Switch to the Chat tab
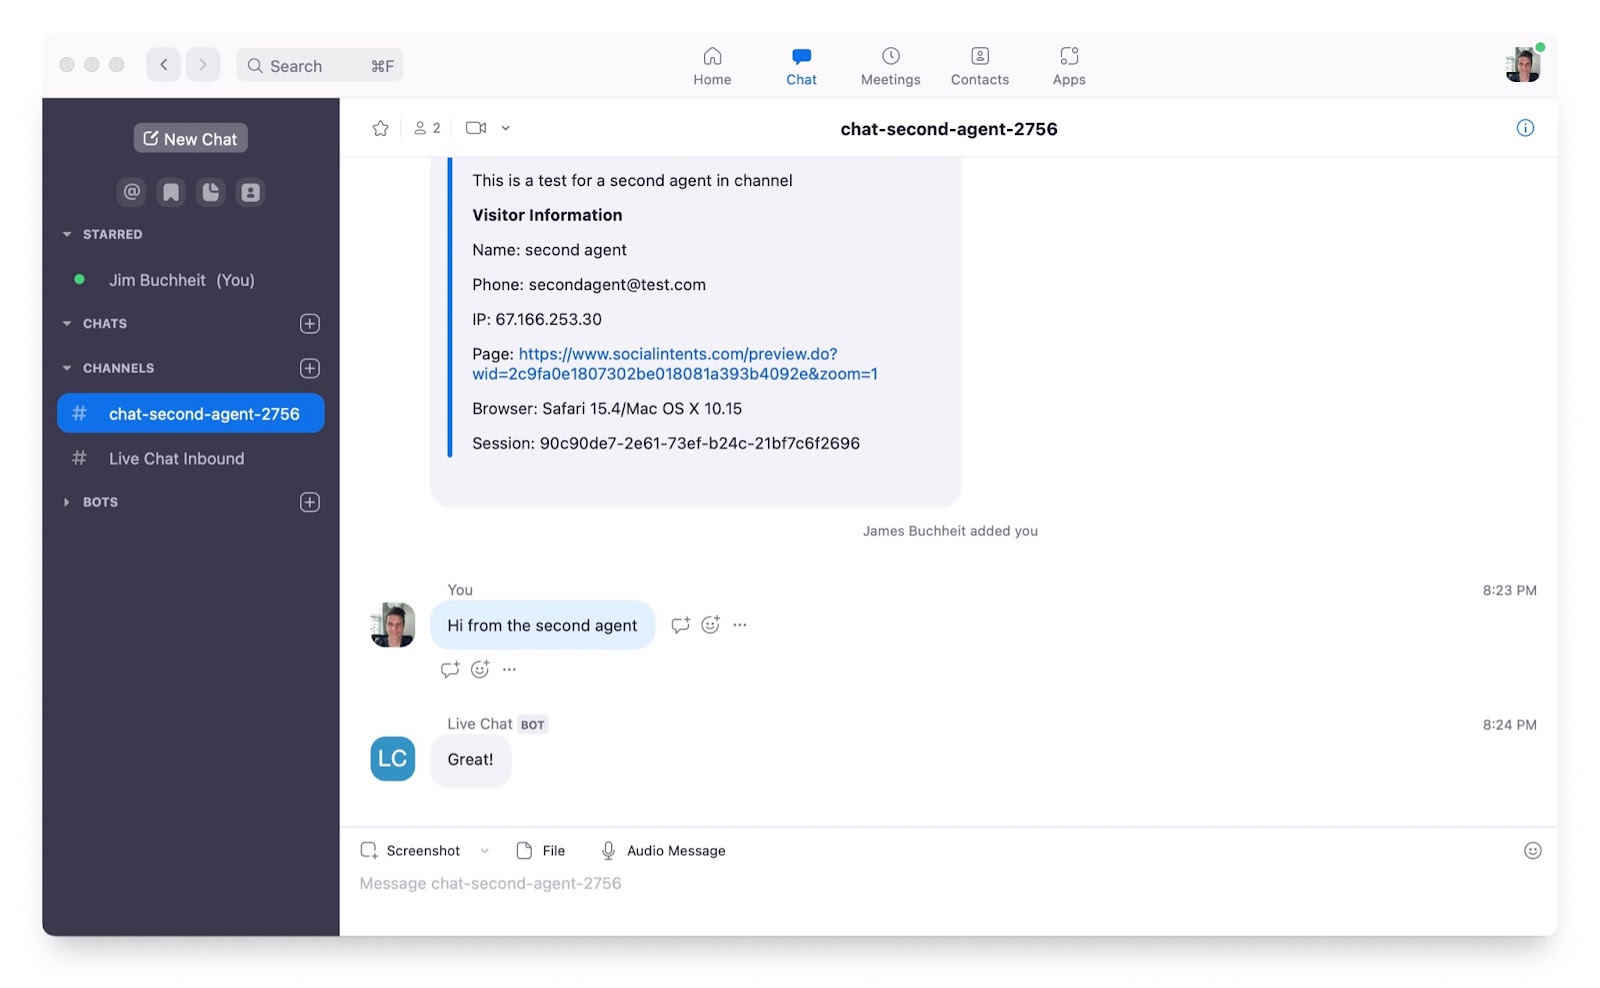The height and width of the screenshot is (988, 1600). pyautogui.click(x=801, y=66)
